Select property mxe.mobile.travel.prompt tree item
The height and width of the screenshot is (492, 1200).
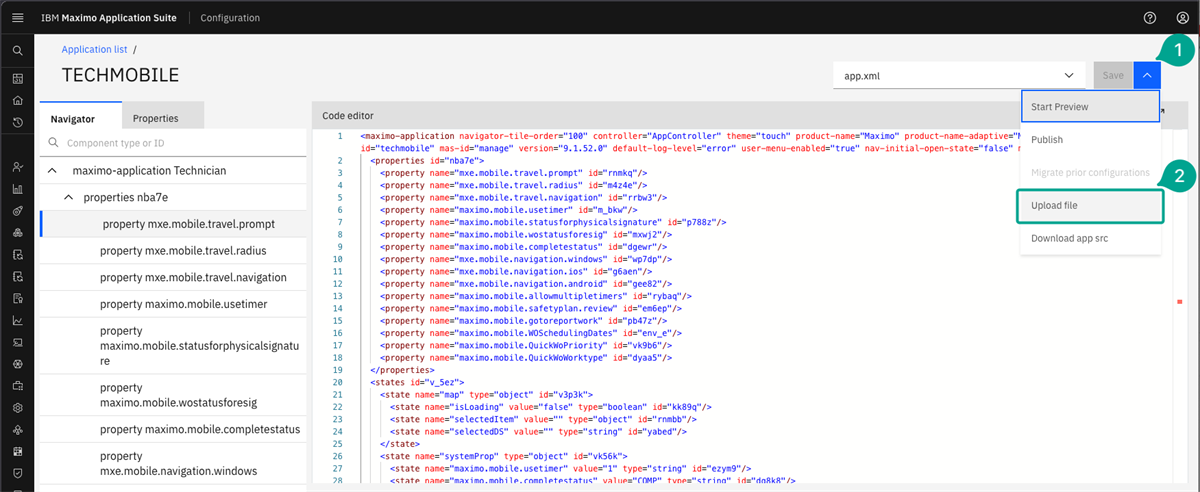[x=171, y=224]
